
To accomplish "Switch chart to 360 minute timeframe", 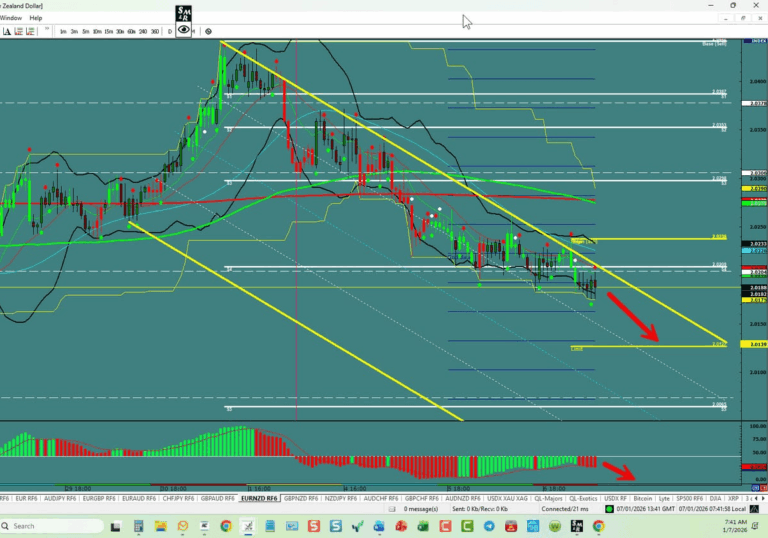I will point(155,31).
